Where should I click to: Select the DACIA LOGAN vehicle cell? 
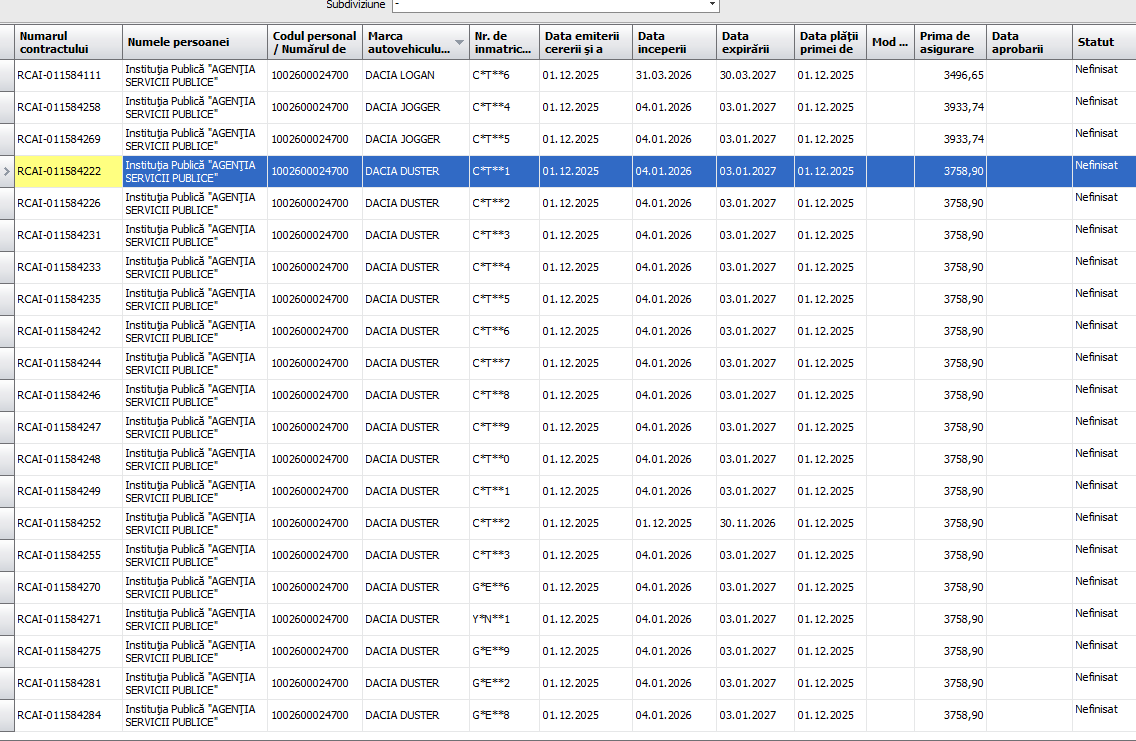point(400,75)
